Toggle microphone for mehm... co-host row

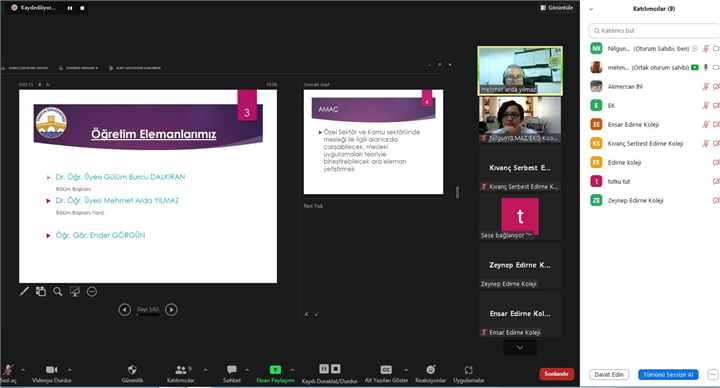coord(706,67)
